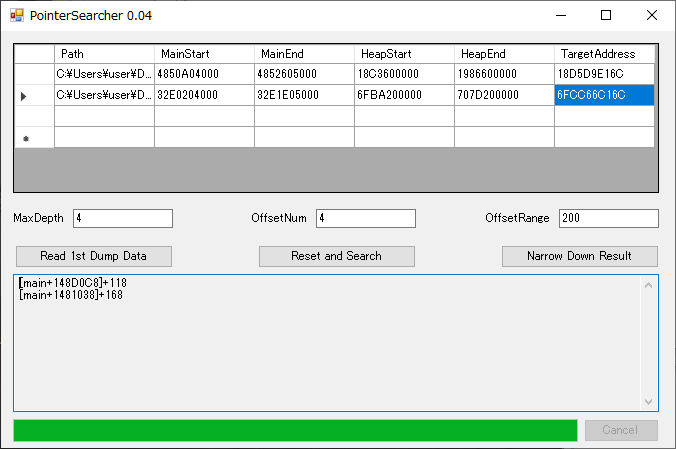Focus the MaxDepth input field
Image resolution: width=676 pixels, height=449 pixels.
click(123, 218)
